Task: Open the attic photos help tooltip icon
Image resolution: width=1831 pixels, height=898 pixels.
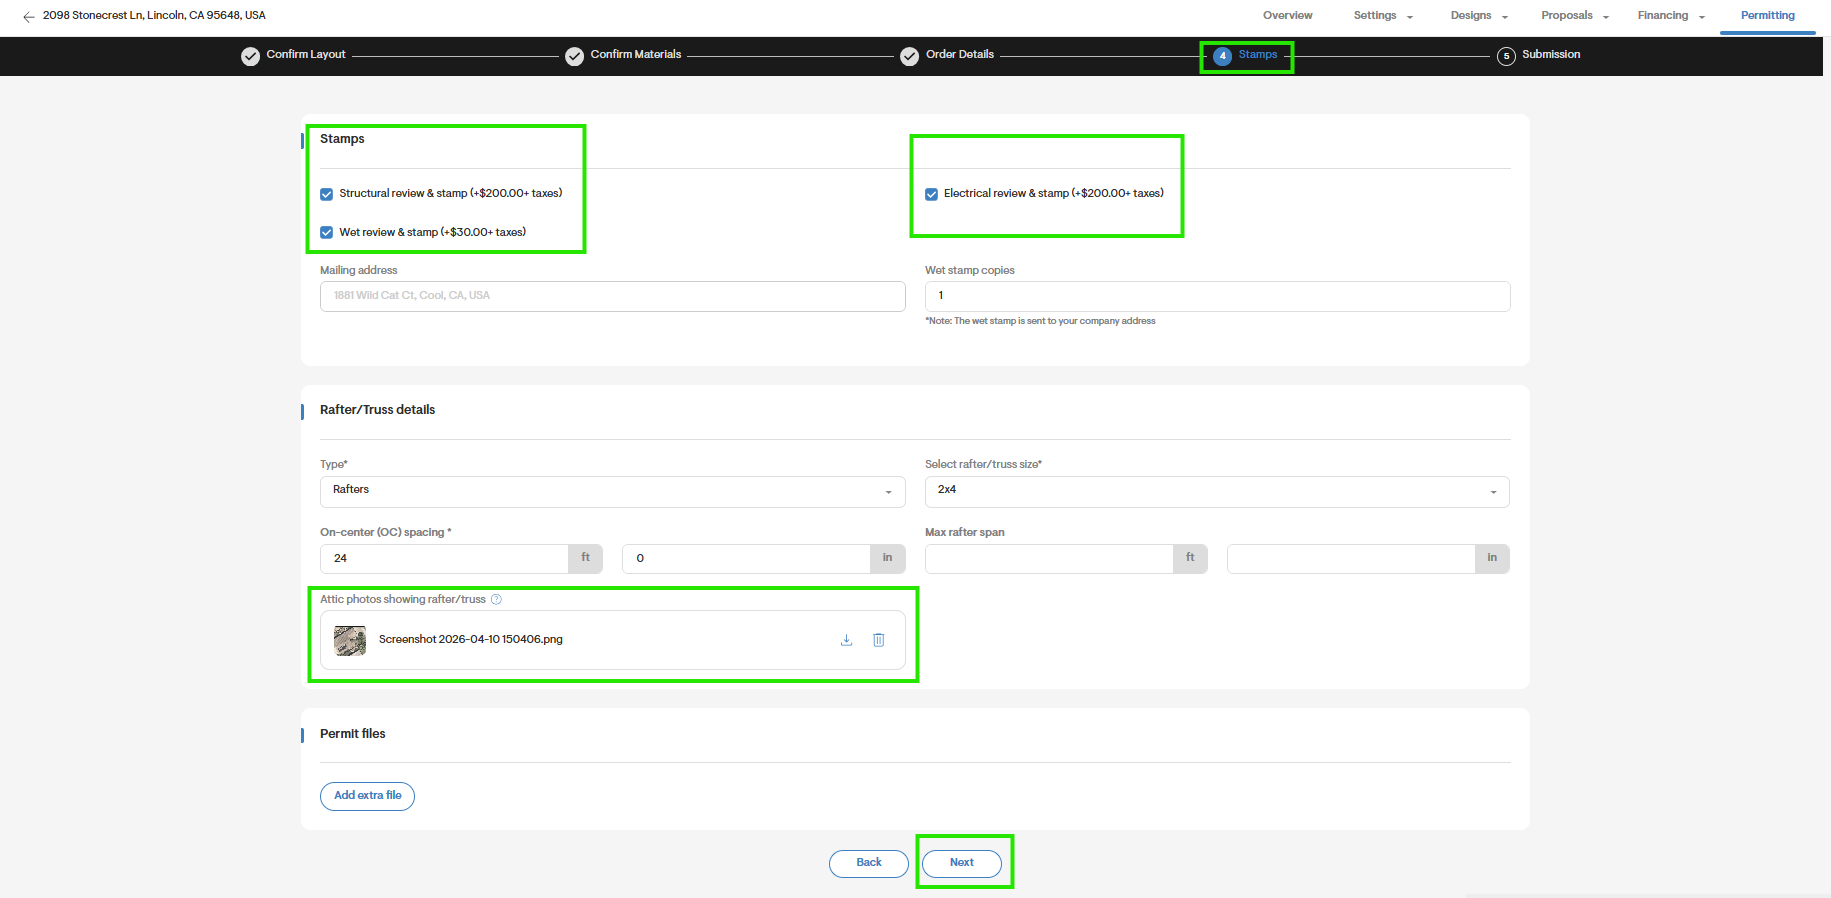Action: pyautogui.click(x=496, y=600)
